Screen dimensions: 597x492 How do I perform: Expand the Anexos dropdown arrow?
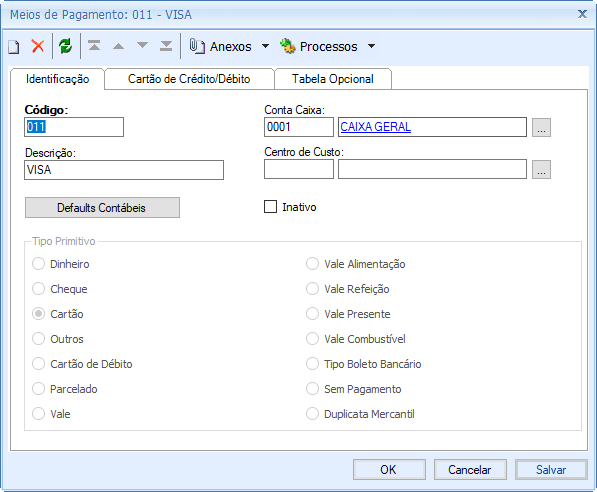[x=265, y=46]
